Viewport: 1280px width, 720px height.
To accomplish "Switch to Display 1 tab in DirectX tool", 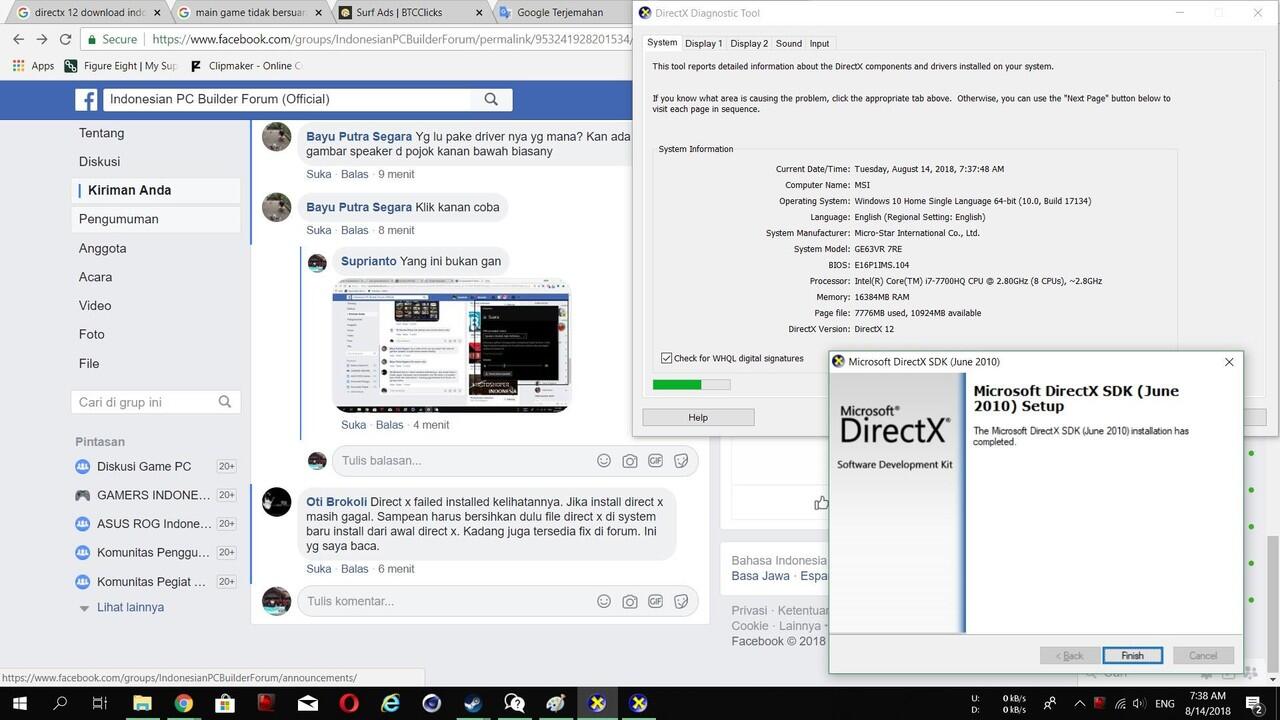I will pos(703,44).
